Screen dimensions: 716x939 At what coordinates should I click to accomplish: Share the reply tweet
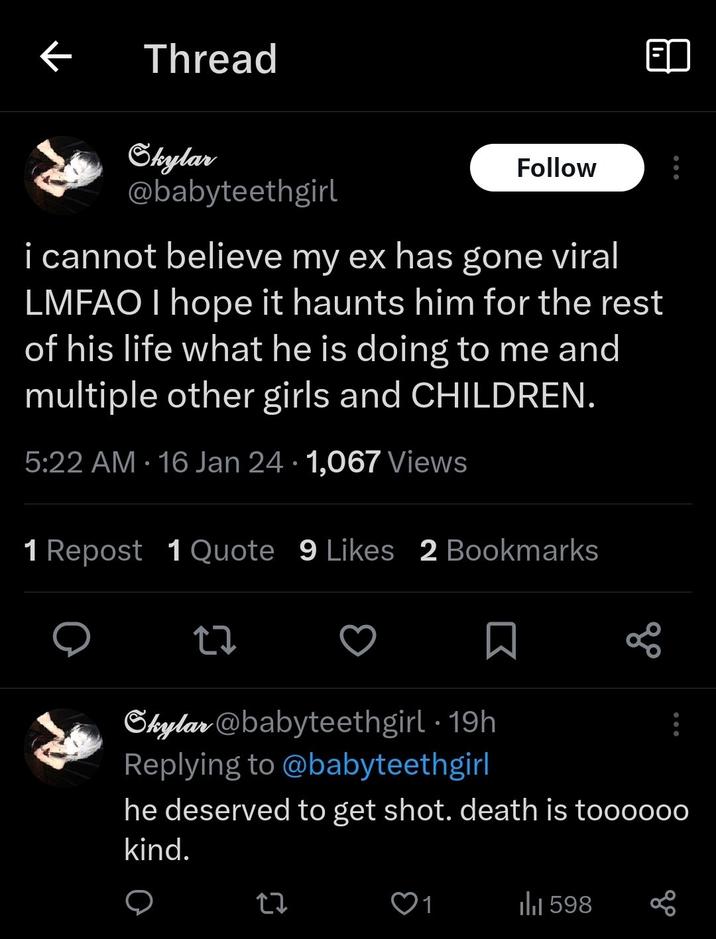point(663,904)
